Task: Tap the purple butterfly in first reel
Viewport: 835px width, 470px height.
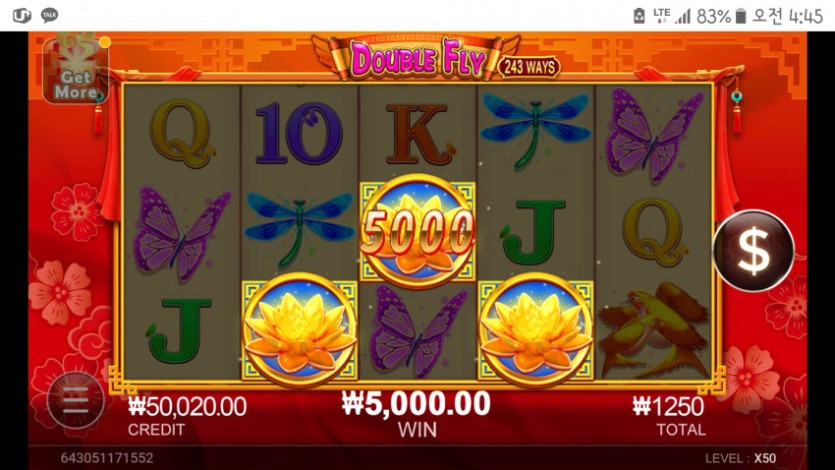Action: (181, 233)
